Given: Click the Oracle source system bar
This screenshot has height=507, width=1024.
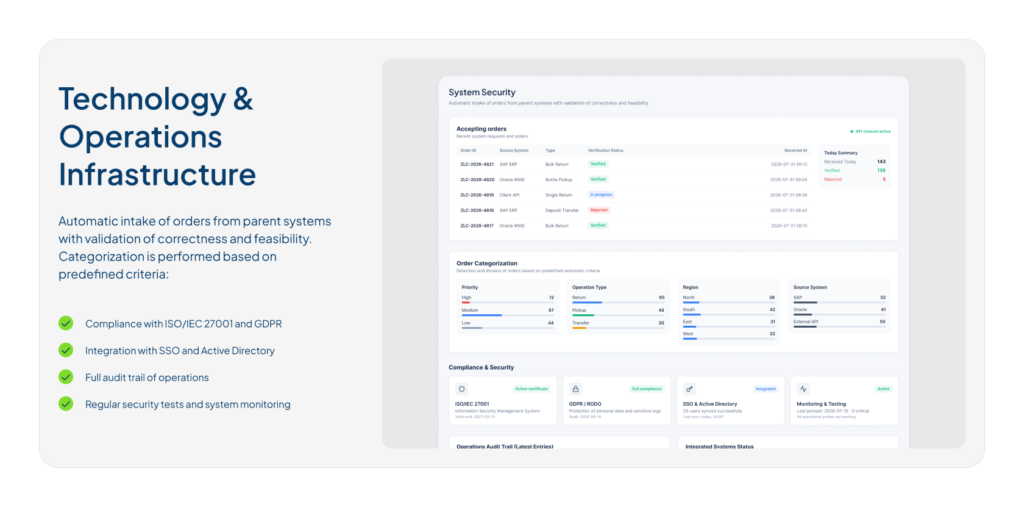Looking at the screenshot, I should click(803, 314).
